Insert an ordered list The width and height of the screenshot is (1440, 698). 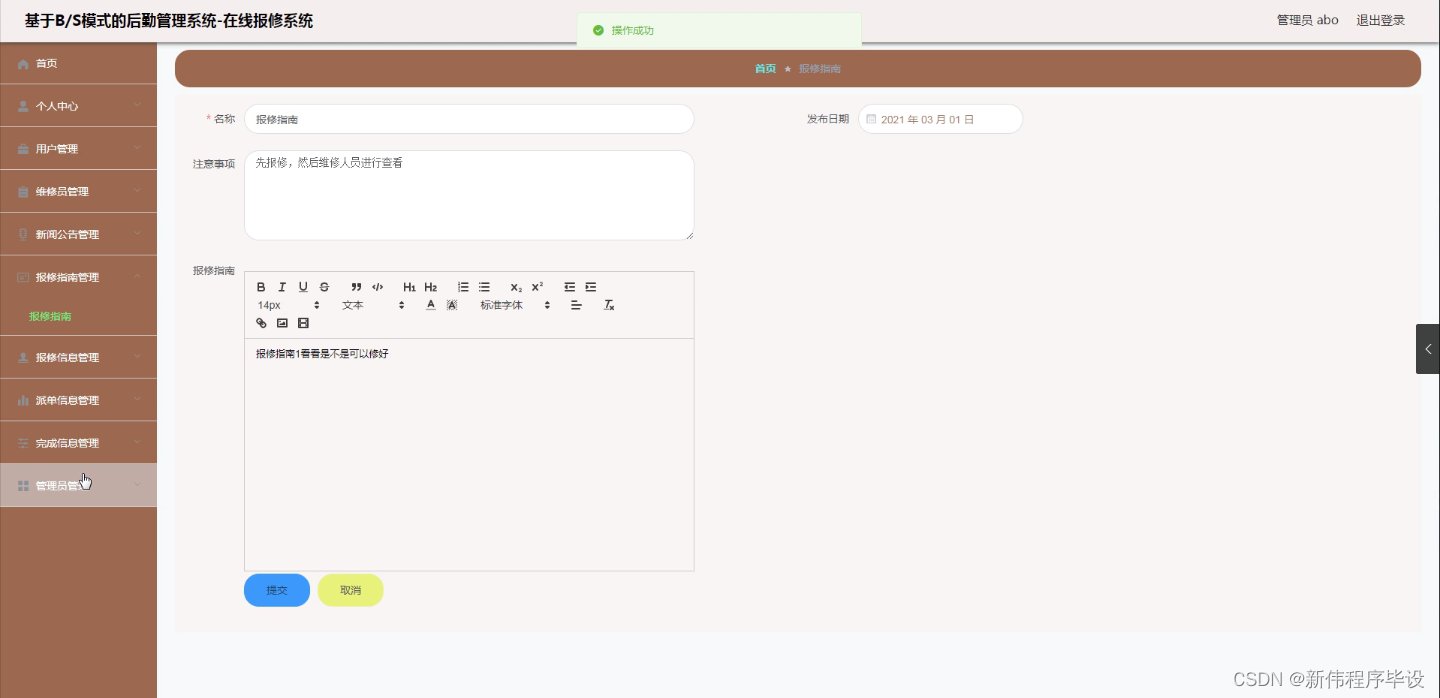click(462, 287)
